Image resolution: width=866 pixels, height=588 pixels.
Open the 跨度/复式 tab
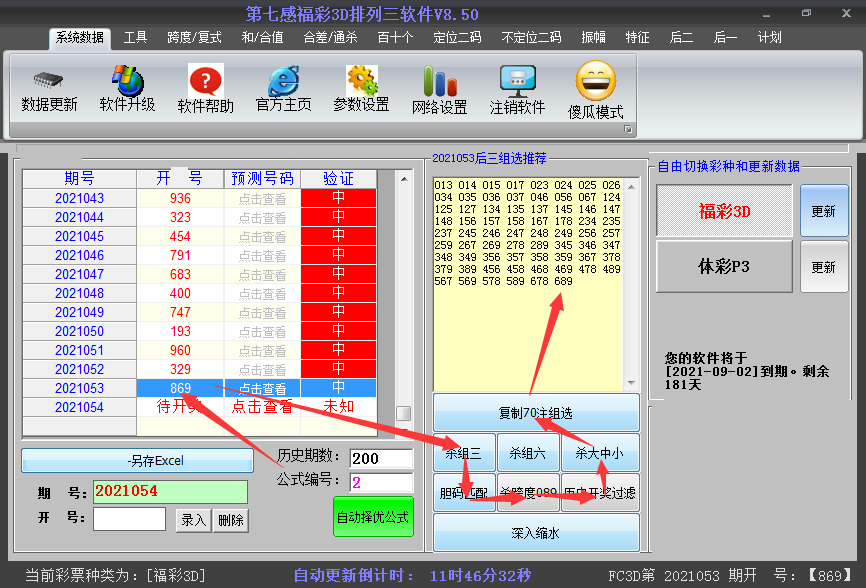tap(194, 38)
